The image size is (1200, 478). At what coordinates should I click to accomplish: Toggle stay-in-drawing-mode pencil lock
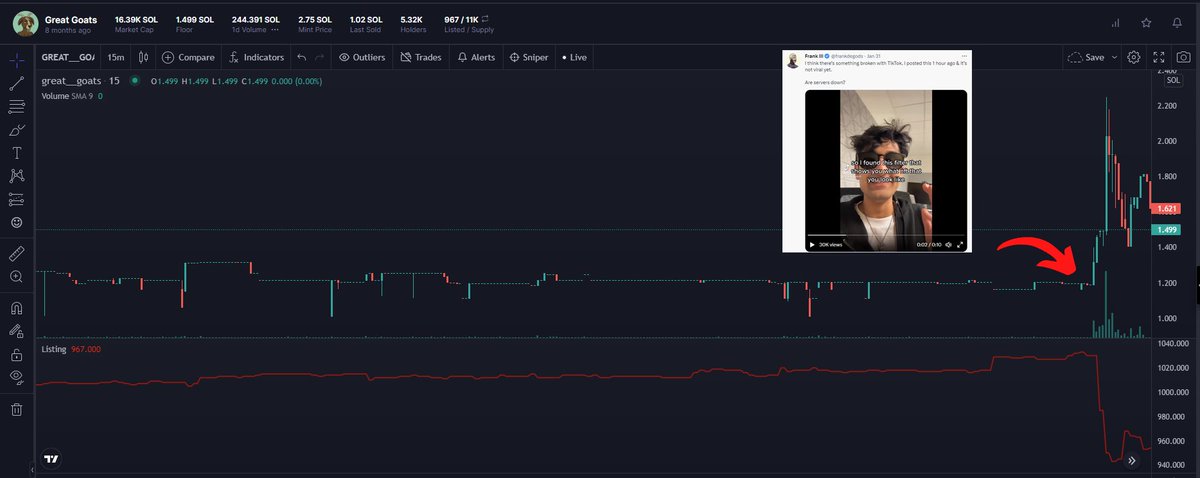(x=16, y=331)
